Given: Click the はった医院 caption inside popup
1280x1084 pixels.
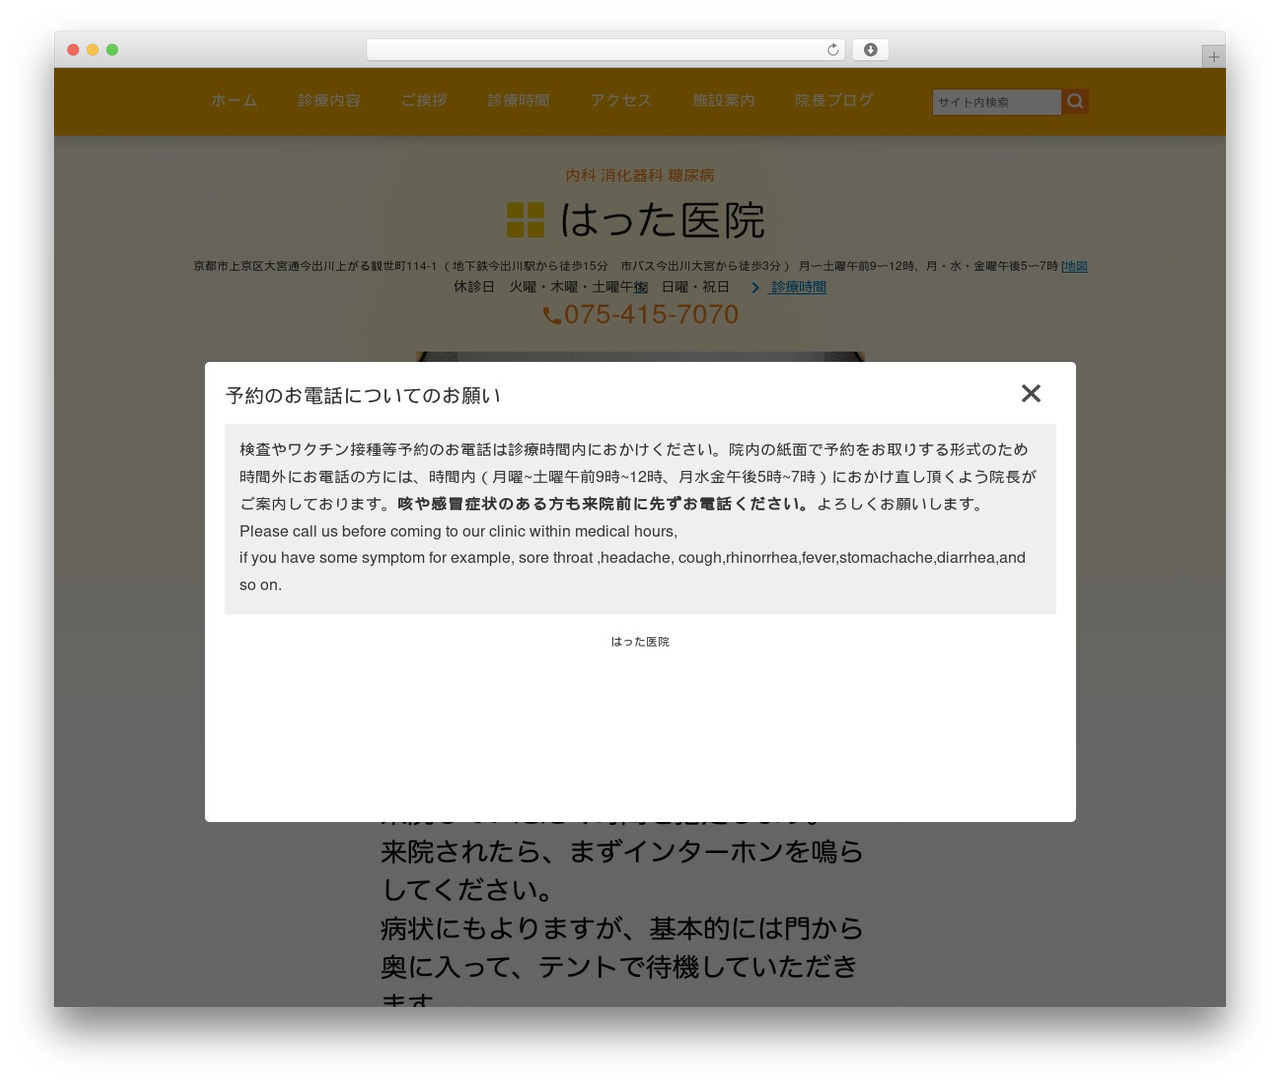Looking at the screenshot, I should tap(640, 642).
